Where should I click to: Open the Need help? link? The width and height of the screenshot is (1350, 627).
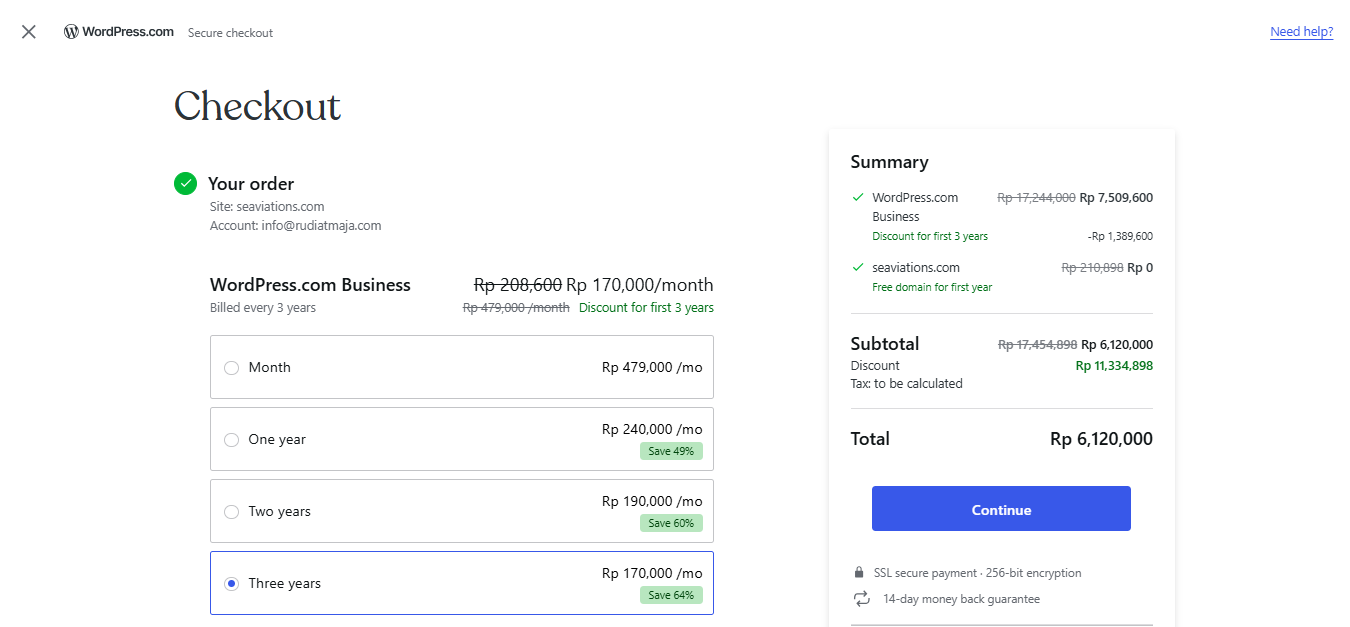[1301, 32]
